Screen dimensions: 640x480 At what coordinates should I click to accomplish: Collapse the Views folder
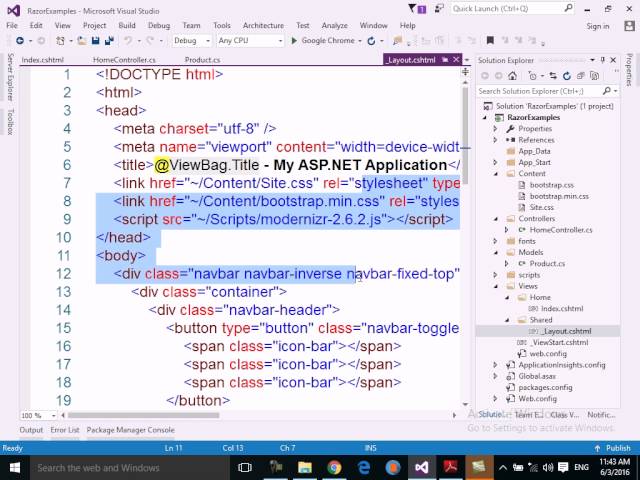pyautogui.click(x=496, y=286)
